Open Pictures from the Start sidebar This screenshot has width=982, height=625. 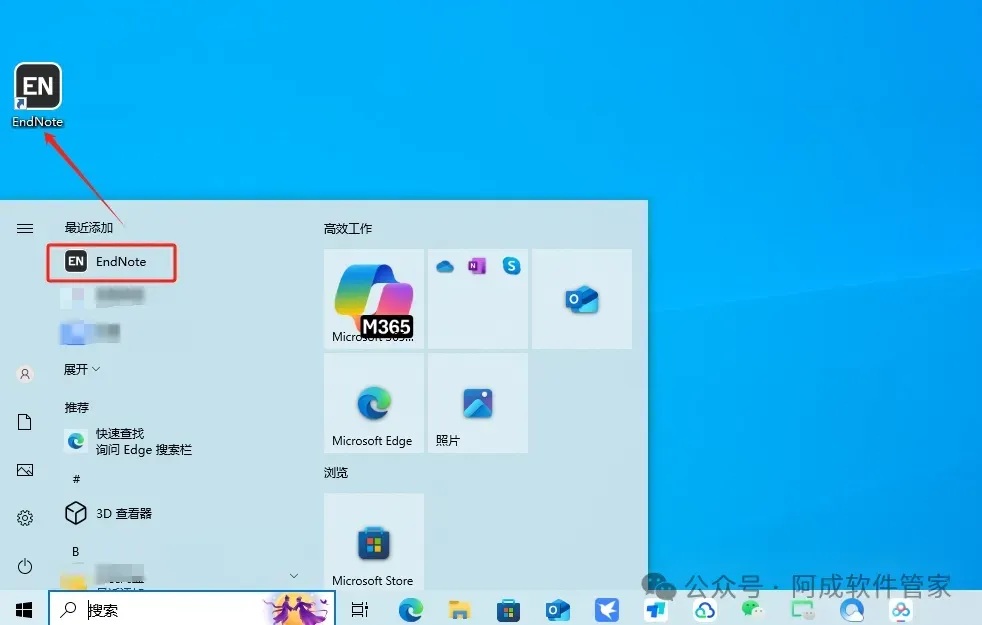coord(25,470)
